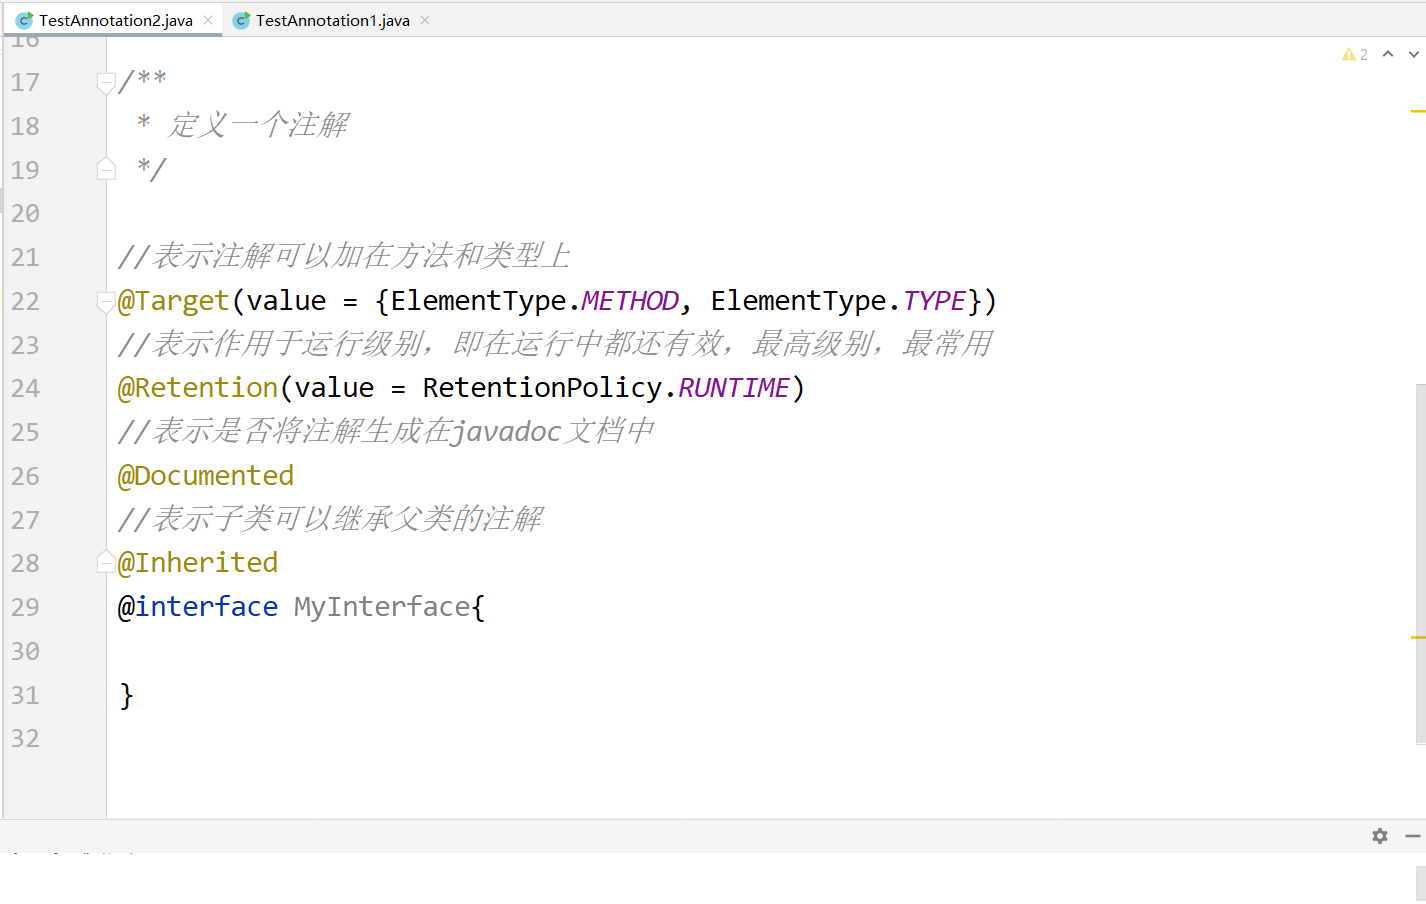Viewport: 1426px width, 904px height.
Task: Close the TestAnnotation2.java tab
Action: [208, 20]
